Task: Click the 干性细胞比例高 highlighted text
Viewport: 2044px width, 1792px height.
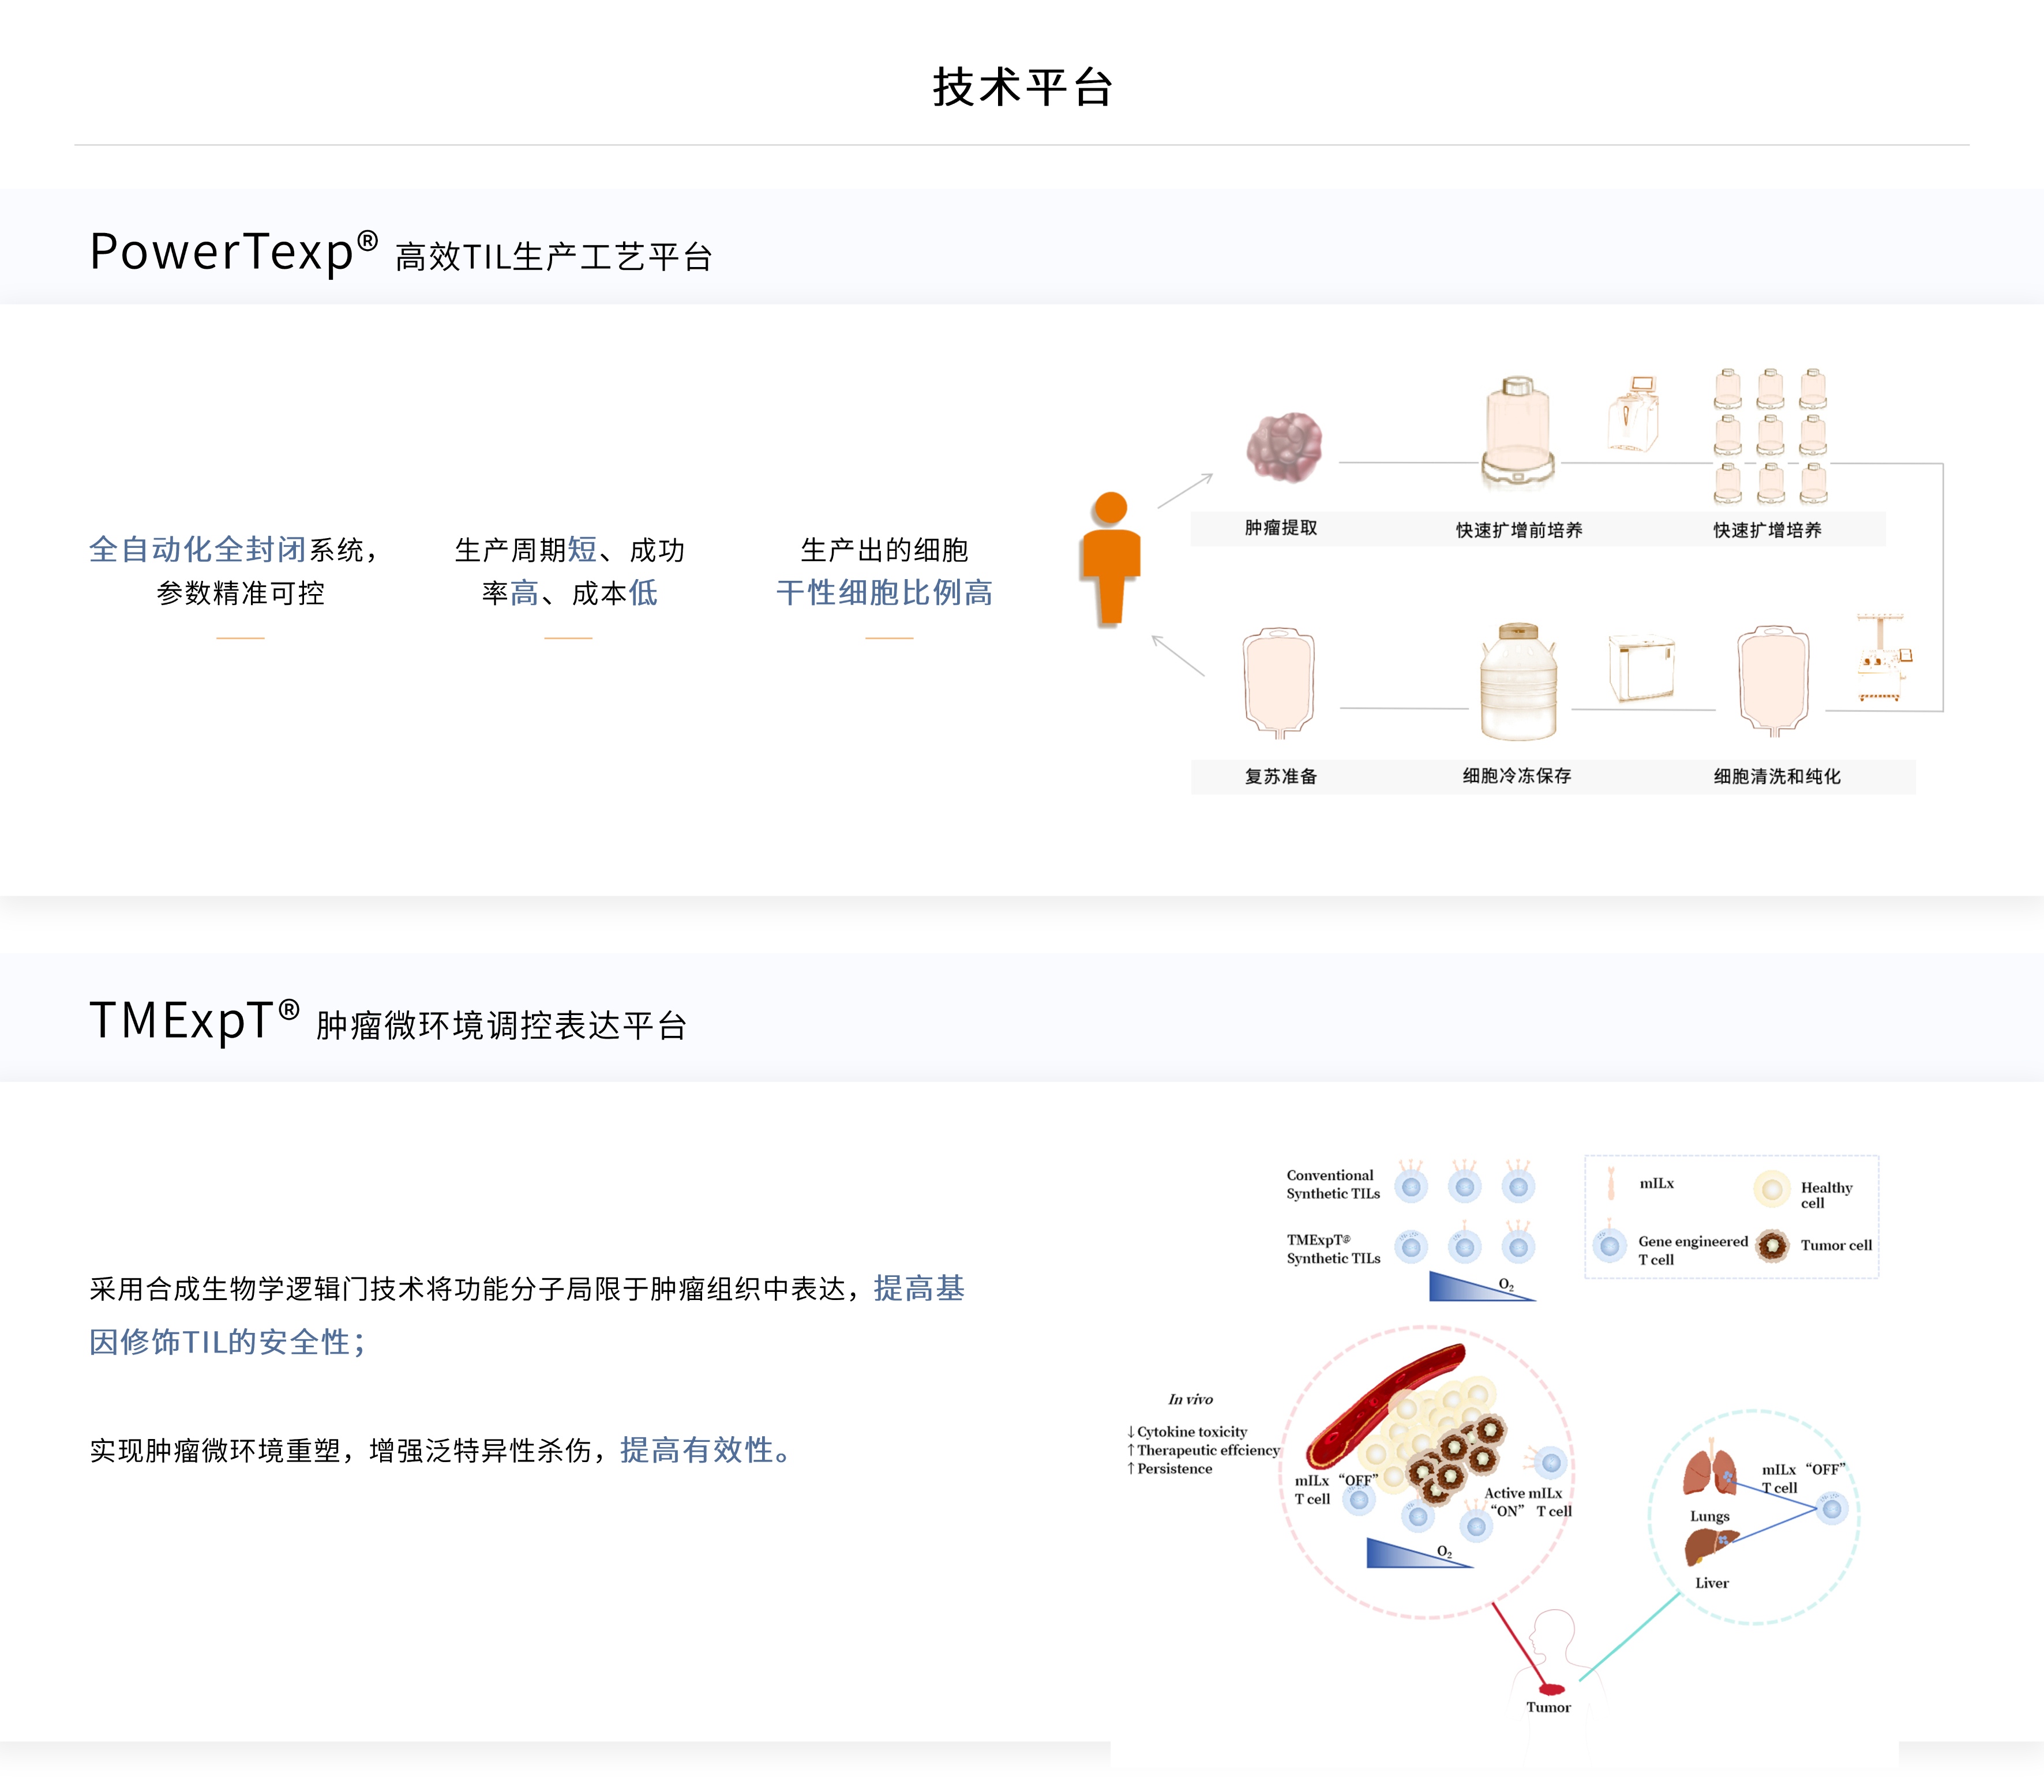Action: (x=884, y=593)
